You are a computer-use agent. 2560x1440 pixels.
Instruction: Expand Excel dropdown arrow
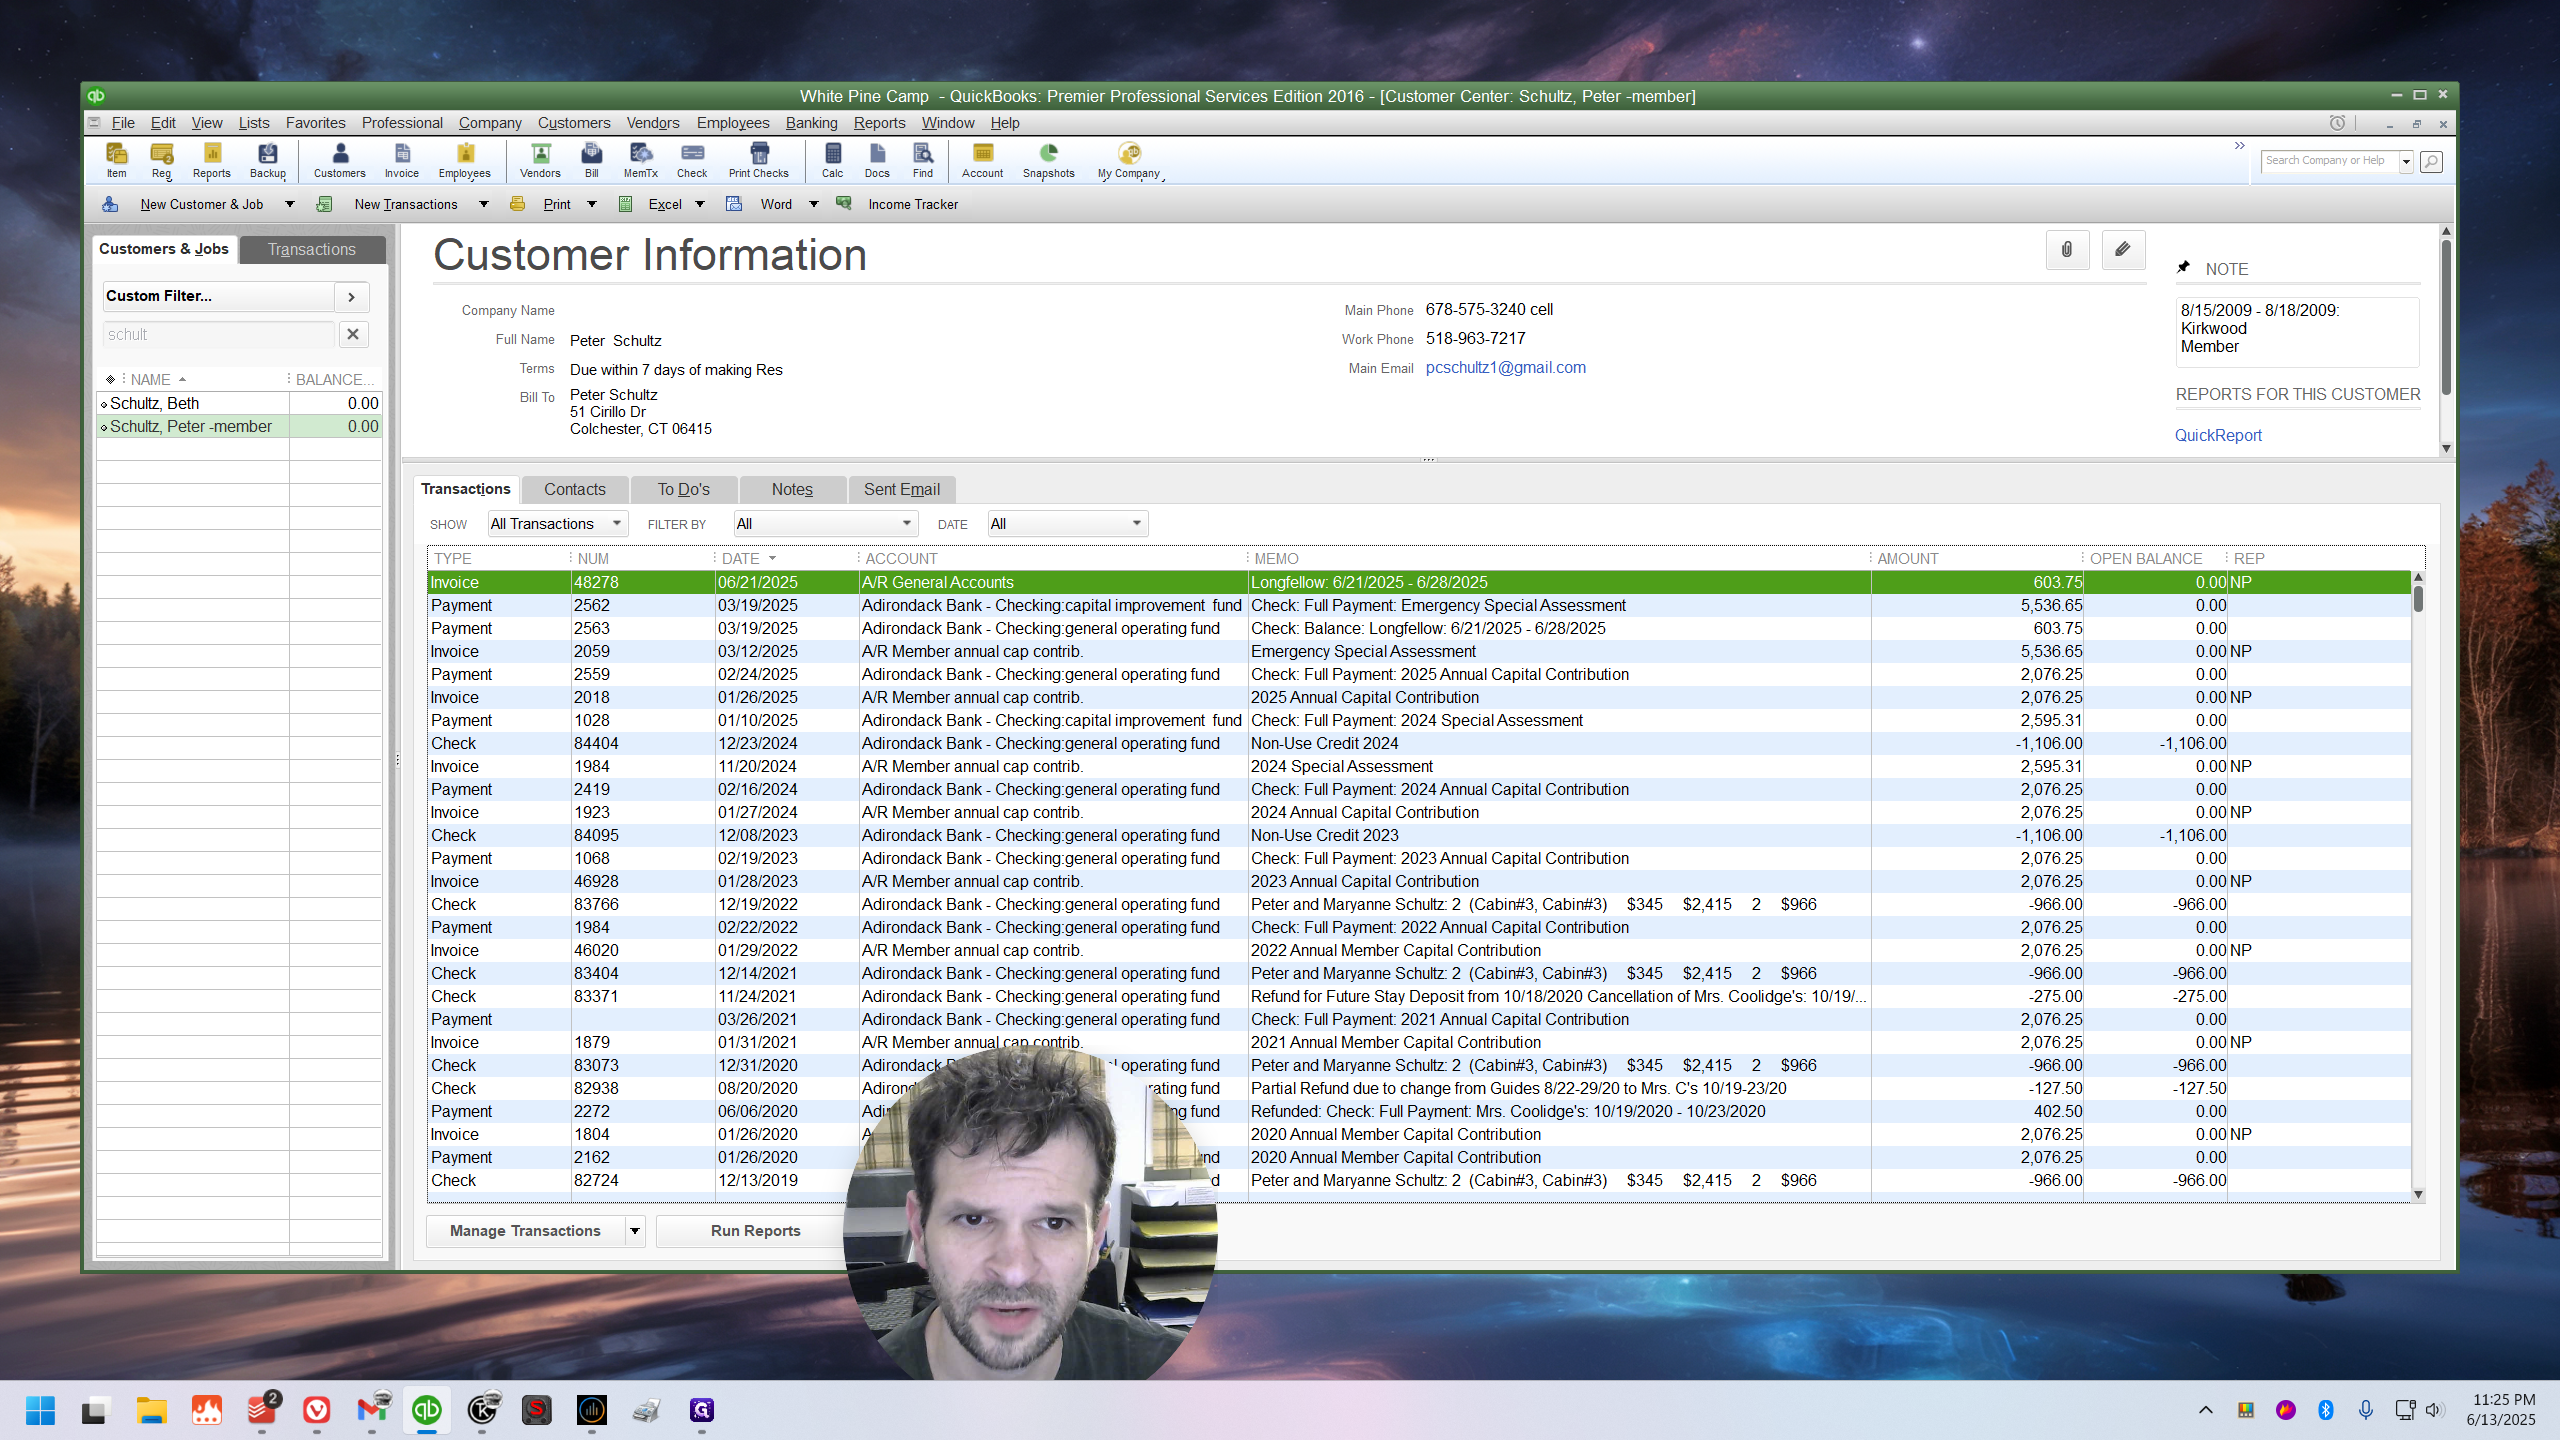(700, 204)
